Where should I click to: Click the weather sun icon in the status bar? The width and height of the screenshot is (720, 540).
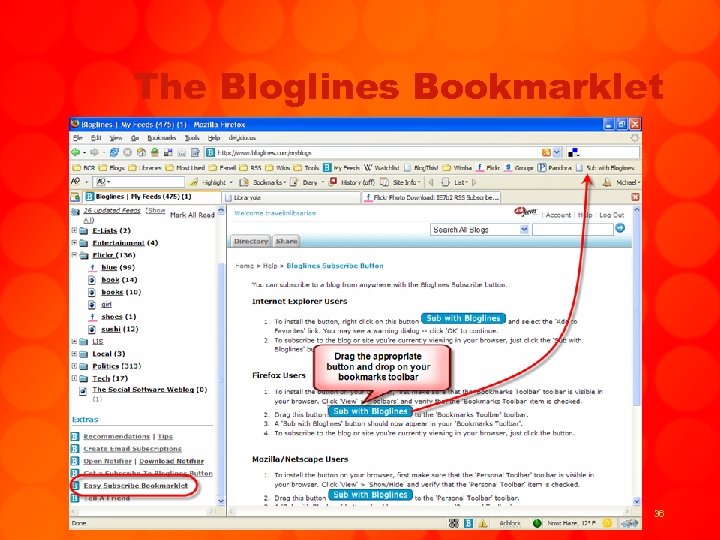pyautogui.click(x=607, y=523)
